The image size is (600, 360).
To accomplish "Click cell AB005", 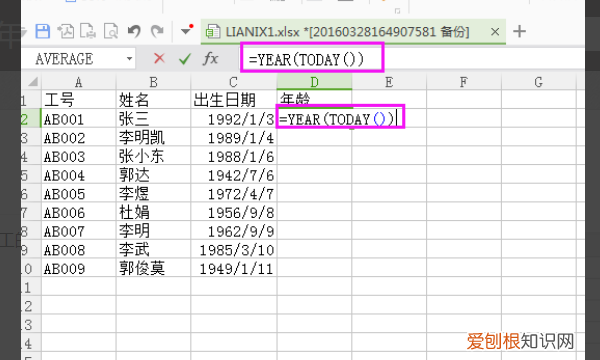I will [x=78, y=194].
